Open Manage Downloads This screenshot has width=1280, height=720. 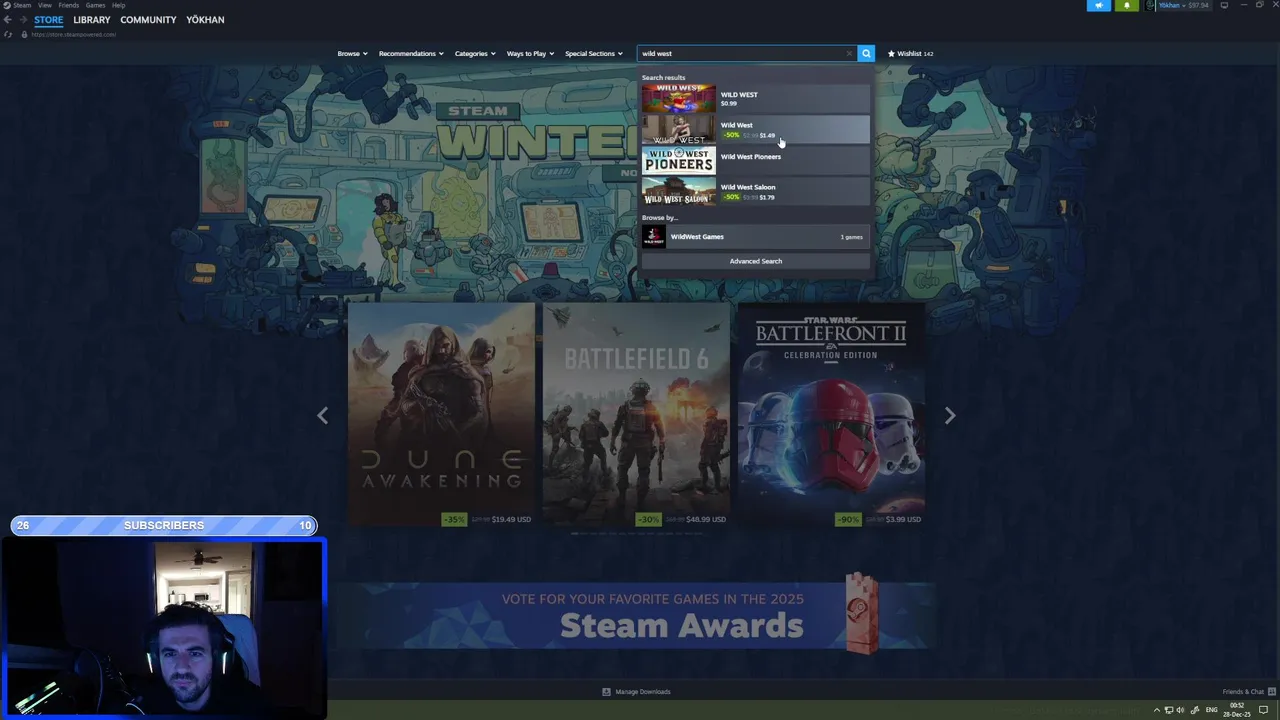(636, 692)
